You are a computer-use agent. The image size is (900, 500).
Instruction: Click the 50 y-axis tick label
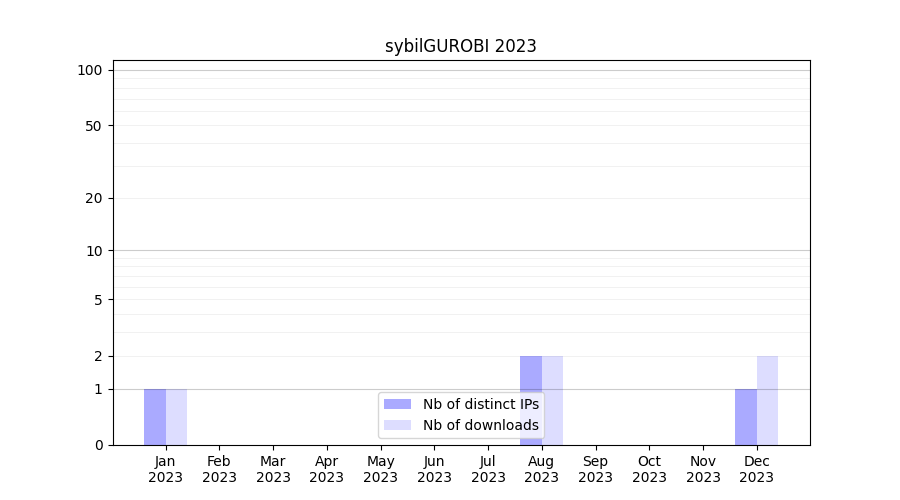pos(93,126)
